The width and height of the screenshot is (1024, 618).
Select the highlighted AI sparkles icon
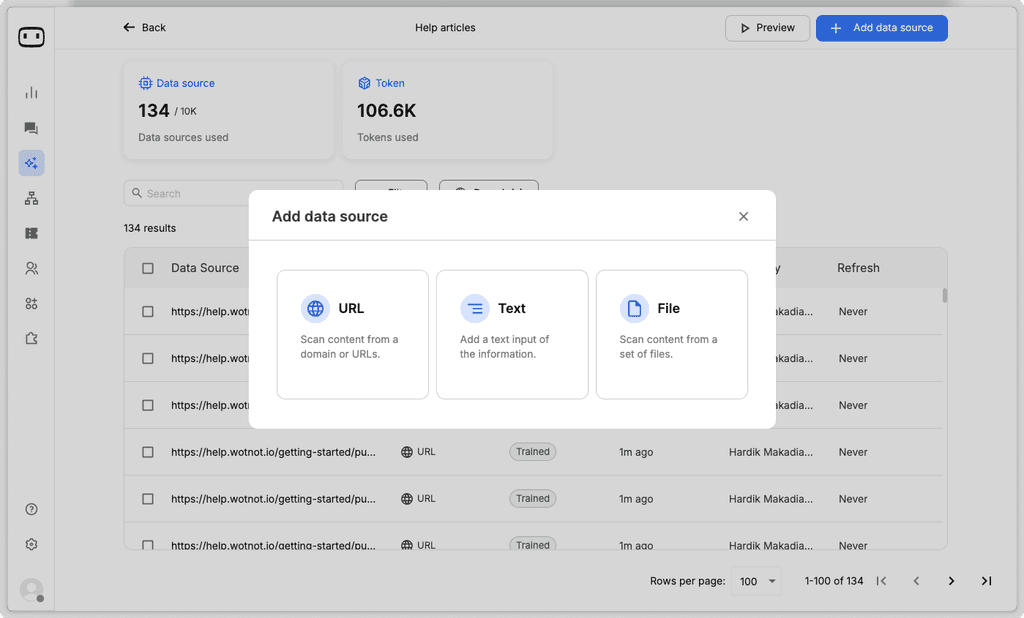coord(31,162)
